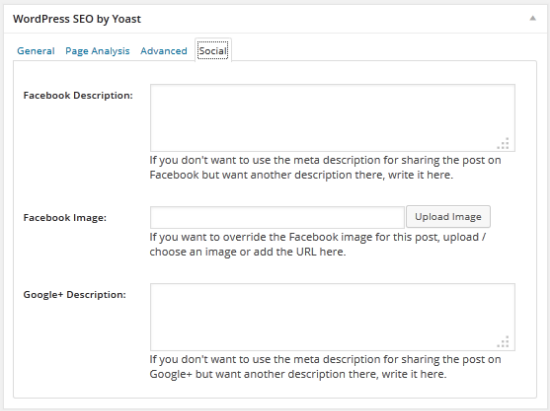
Task: Open the Page Analysis tab
Action: 98,51
